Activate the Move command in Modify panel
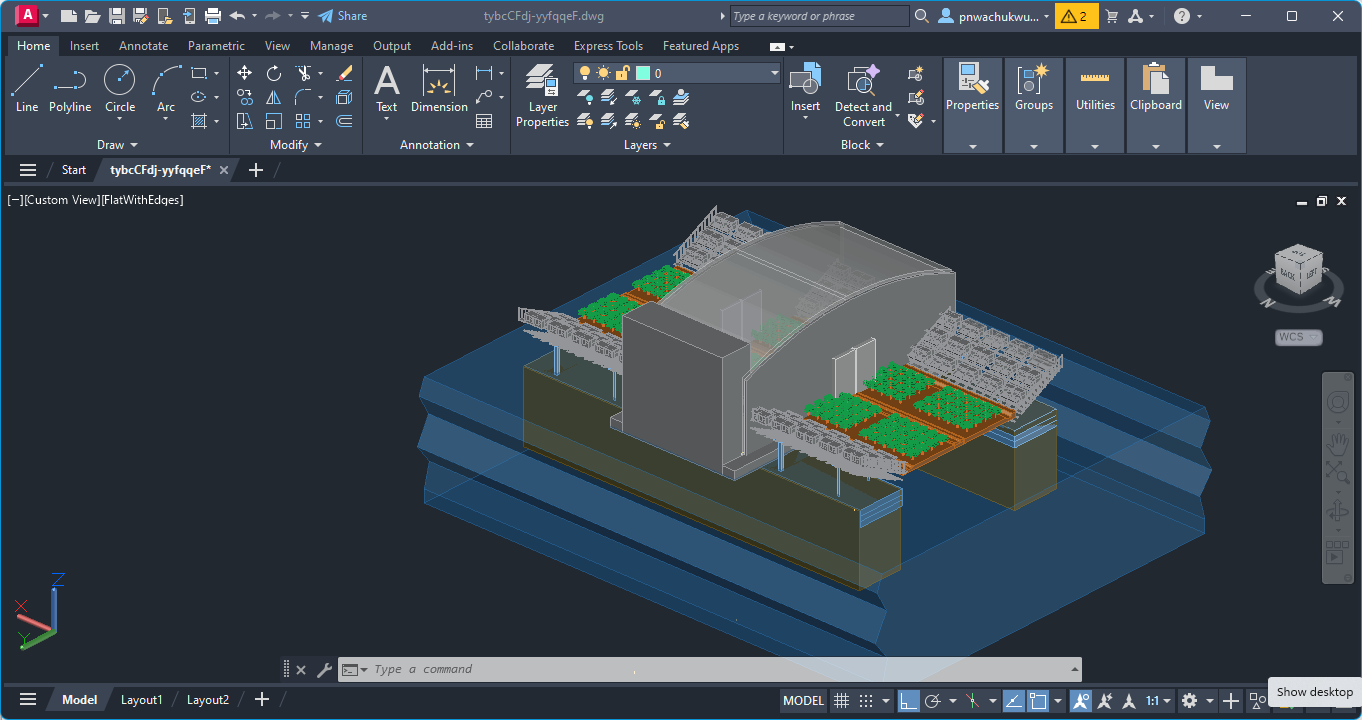This screenshot has width=1362, height=720. [x=244, y=72]
